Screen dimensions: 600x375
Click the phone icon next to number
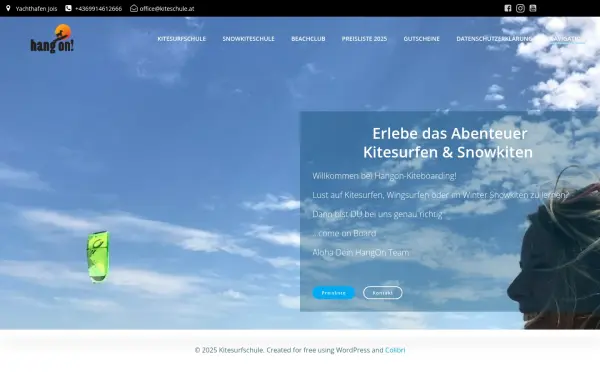68,8
